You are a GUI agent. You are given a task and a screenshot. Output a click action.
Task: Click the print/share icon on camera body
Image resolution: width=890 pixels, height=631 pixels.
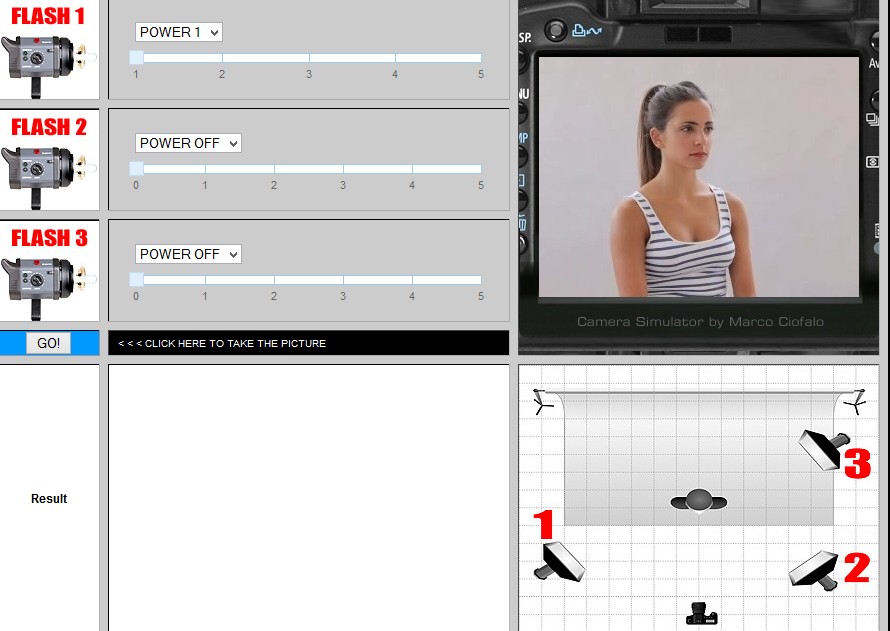586,31
